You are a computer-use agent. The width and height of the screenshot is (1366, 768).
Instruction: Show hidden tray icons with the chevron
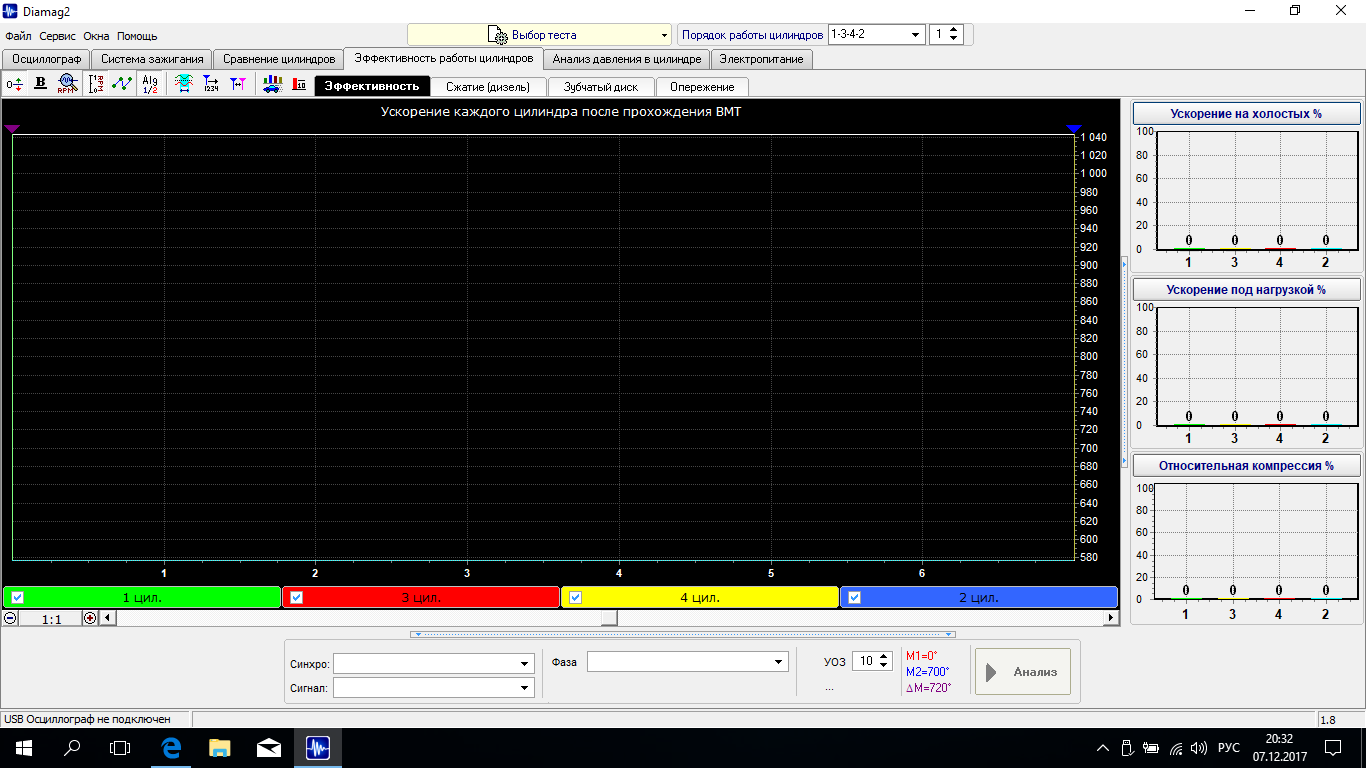click(1103, 747)
